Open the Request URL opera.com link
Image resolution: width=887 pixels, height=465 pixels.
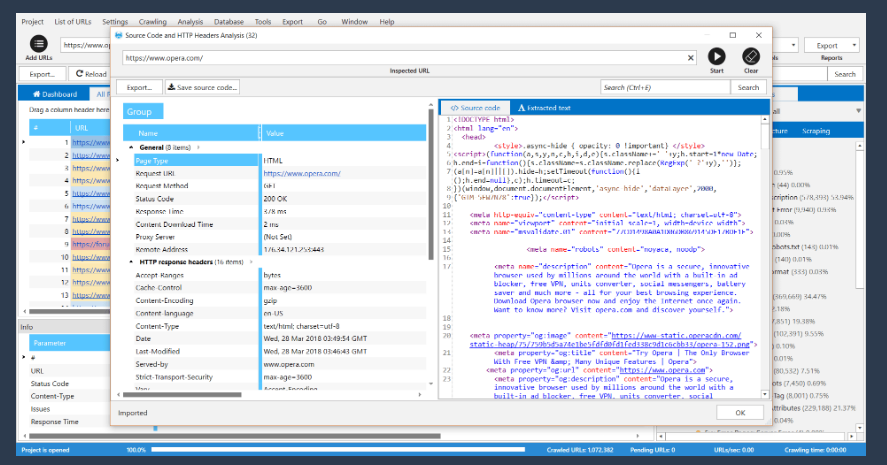tap(302, 174)
